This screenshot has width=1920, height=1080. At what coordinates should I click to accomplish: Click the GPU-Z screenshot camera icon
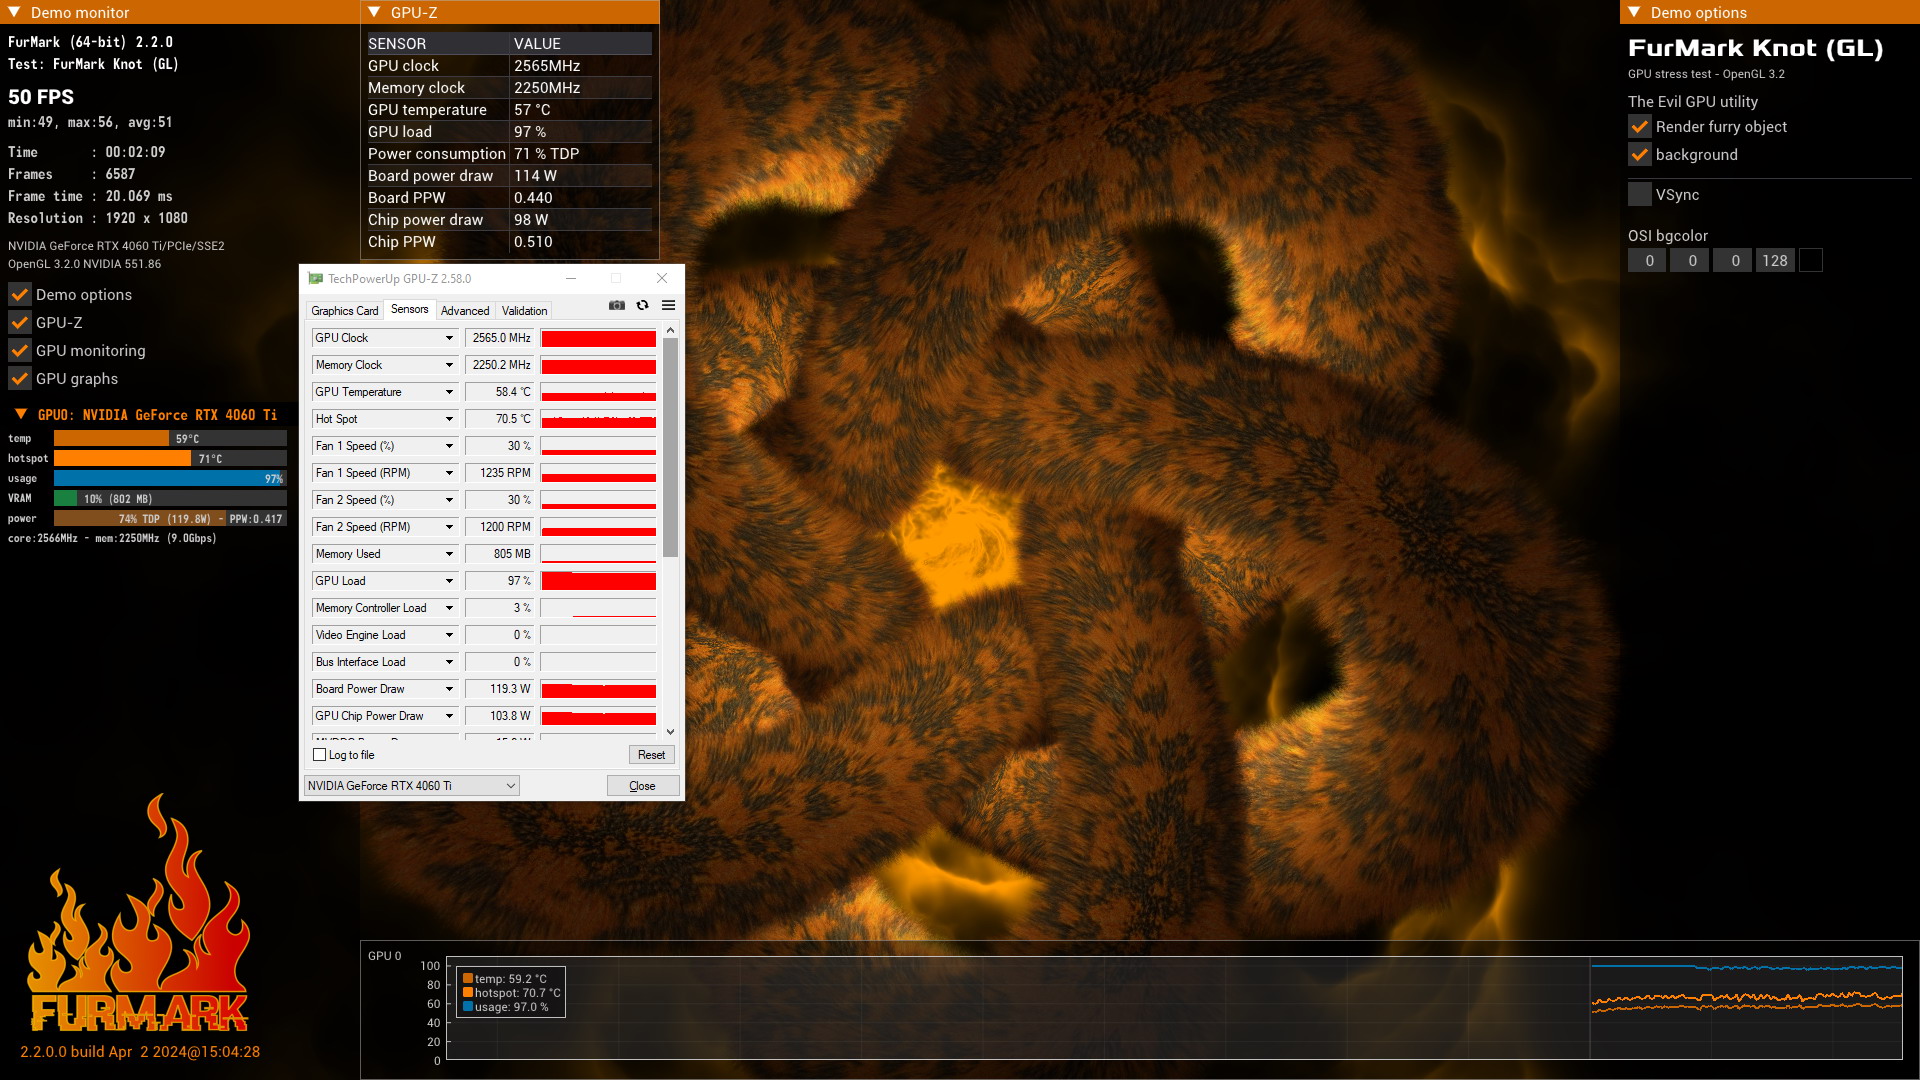(x=617, y=306)
